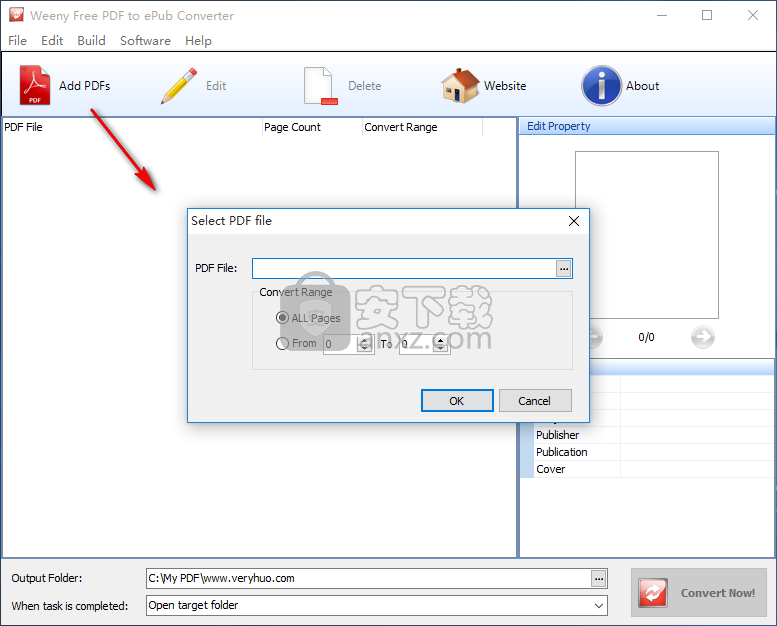Open the Help menu
Viewport: 777px width, 626px height.
198,41
